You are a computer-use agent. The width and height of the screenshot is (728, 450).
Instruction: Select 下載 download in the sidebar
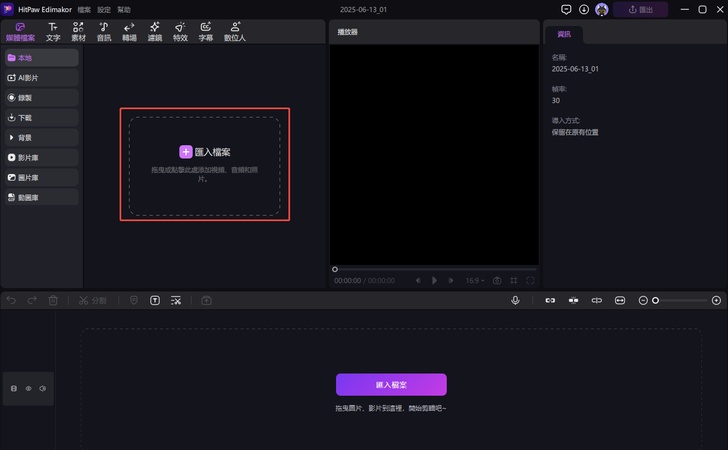click(x=42, y=117)
